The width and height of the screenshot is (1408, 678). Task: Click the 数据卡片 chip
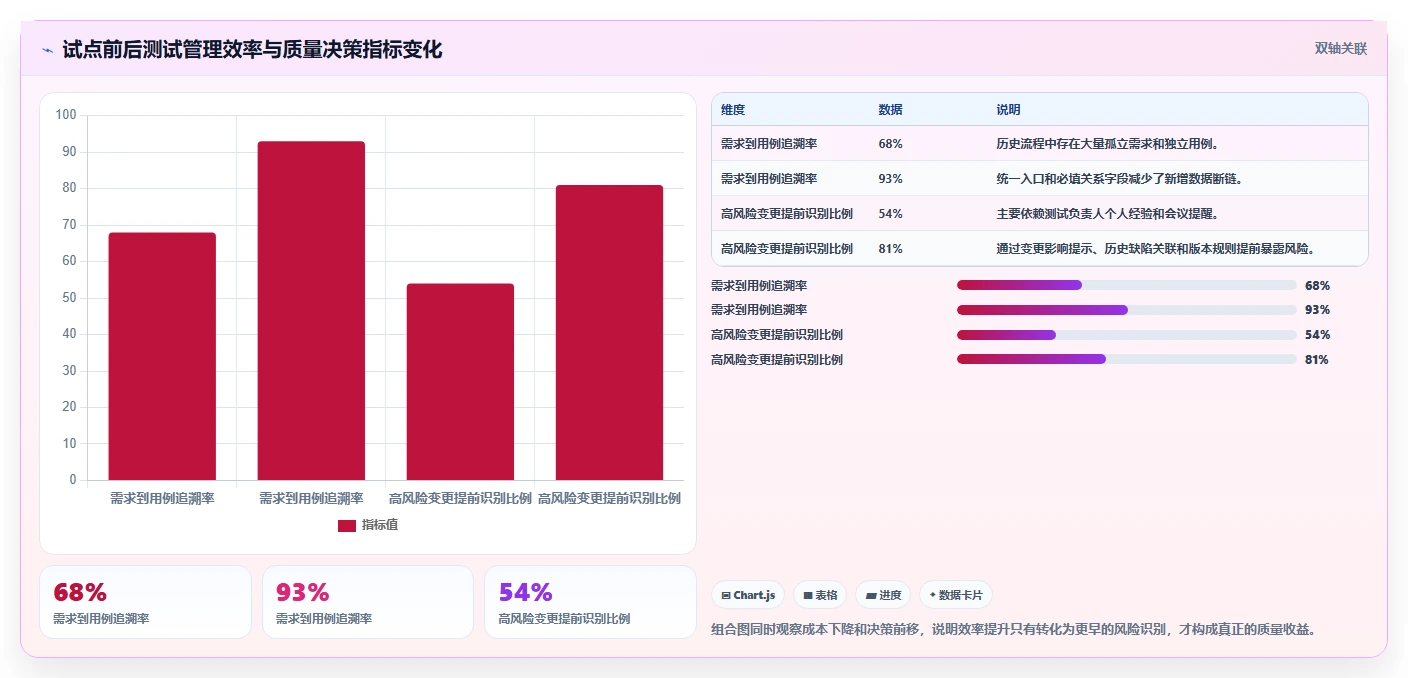956,595
